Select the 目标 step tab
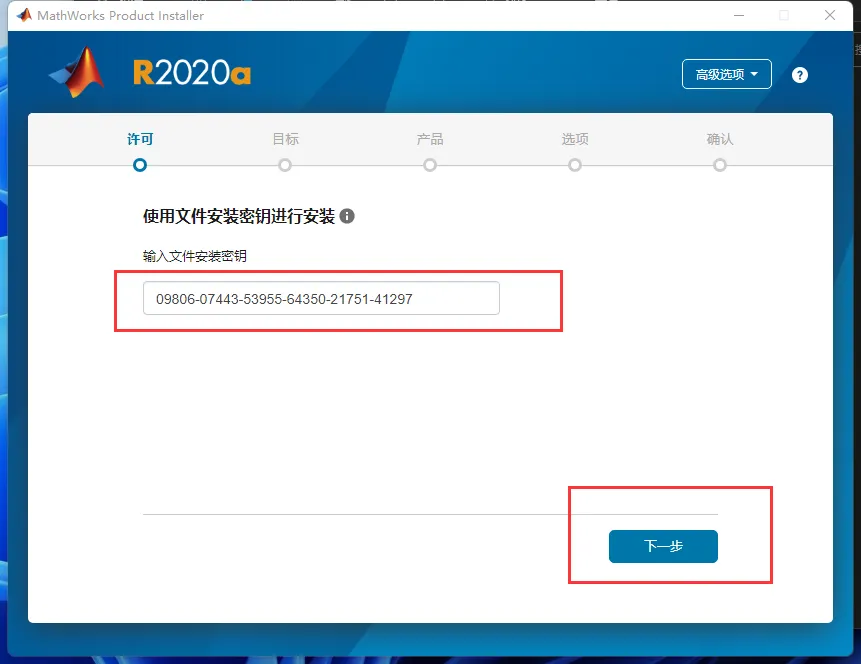Screen dimensions: 861x664 [x=286, y=139]
